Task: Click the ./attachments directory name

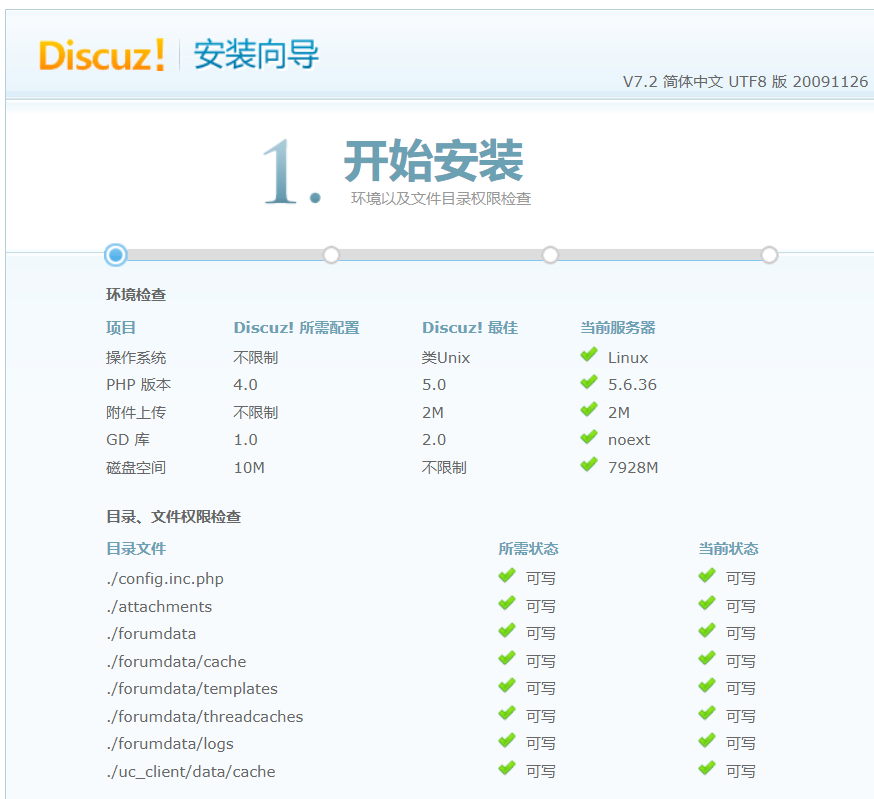Action: pyautogui.click(x=159, y=607)
